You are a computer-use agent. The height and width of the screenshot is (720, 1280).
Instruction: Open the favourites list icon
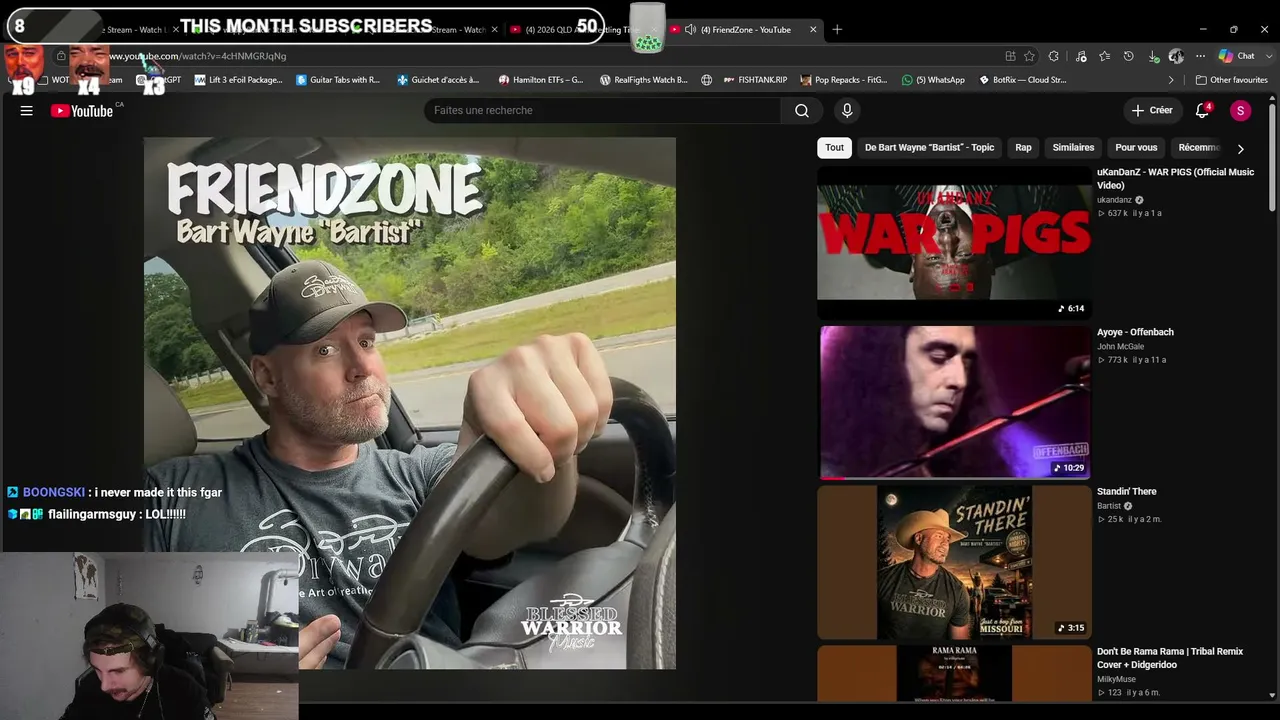1104,56
